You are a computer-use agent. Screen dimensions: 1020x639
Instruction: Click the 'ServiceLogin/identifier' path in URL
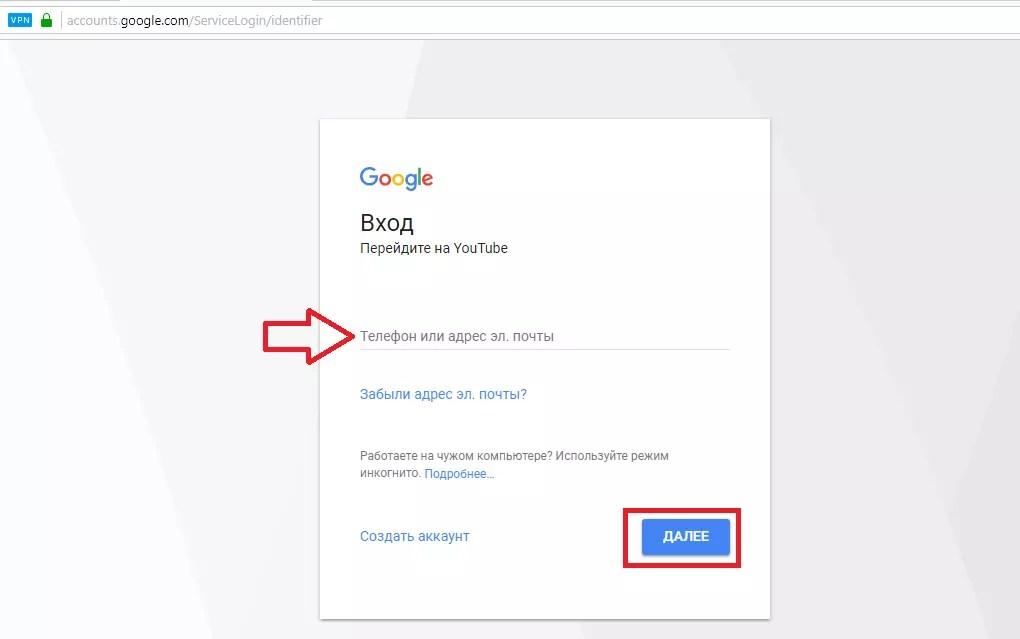click(x=258, y=21)
